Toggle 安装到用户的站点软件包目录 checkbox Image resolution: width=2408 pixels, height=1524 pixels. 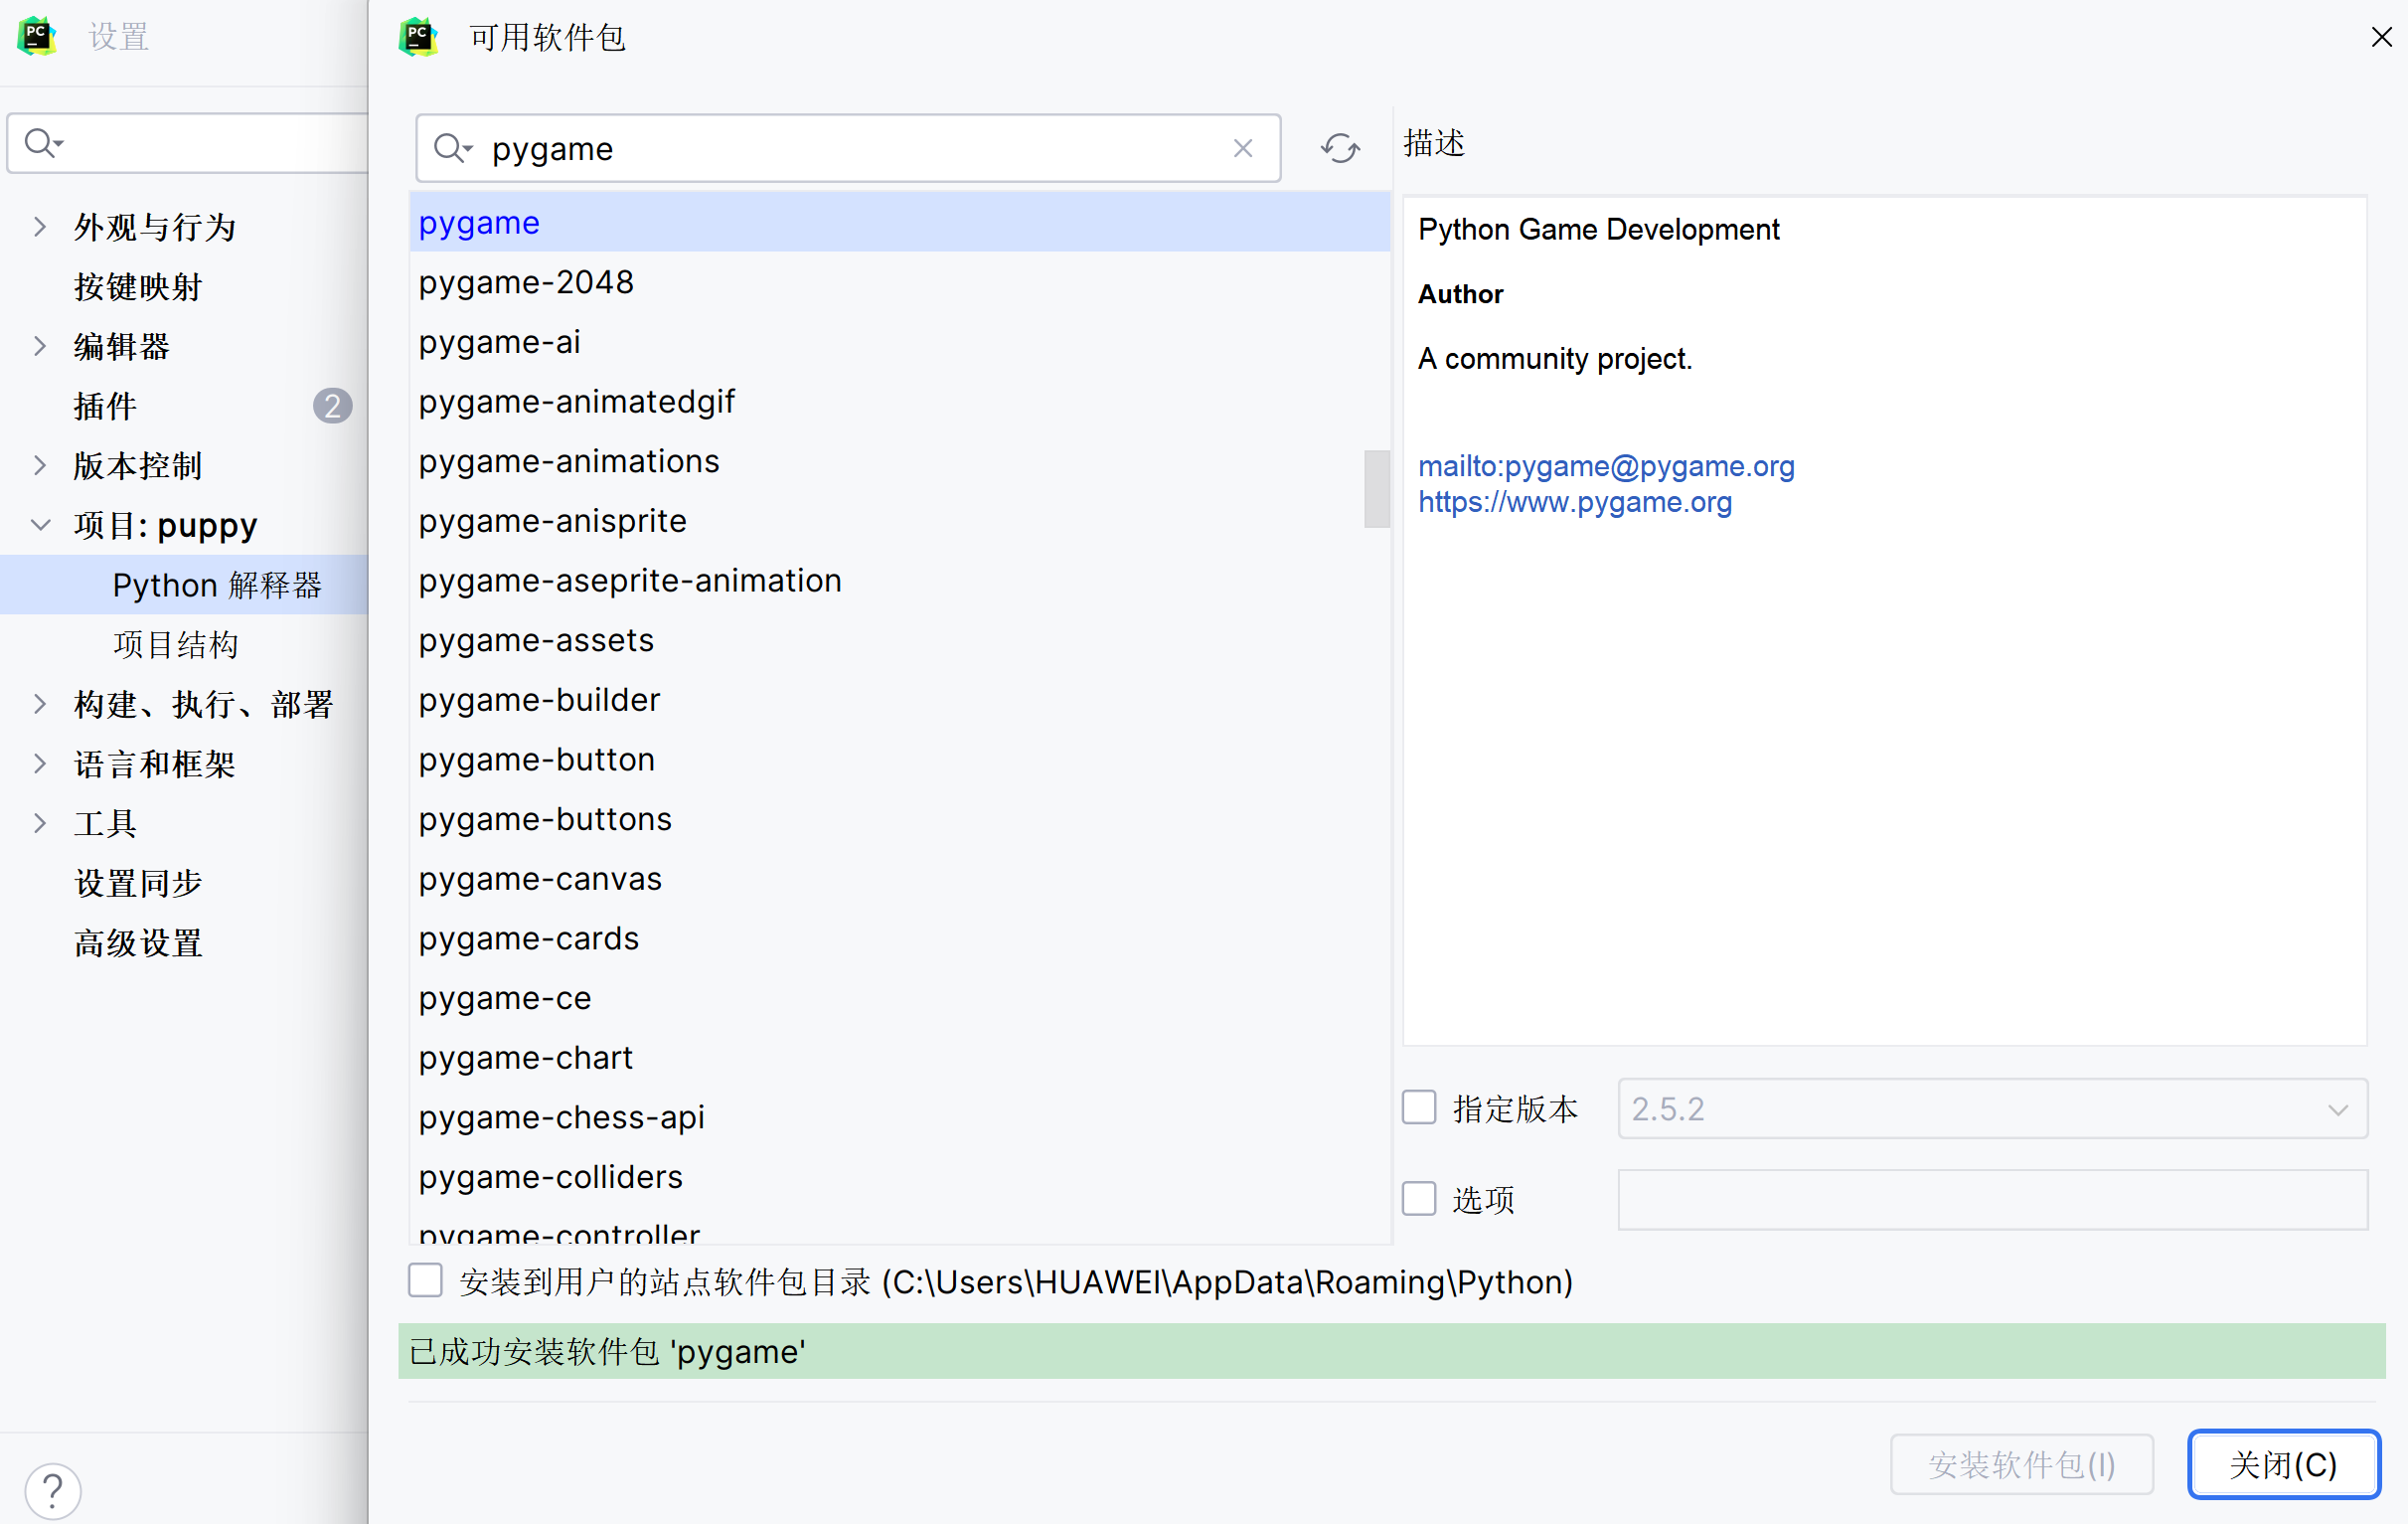click(x=425, y=1281)
